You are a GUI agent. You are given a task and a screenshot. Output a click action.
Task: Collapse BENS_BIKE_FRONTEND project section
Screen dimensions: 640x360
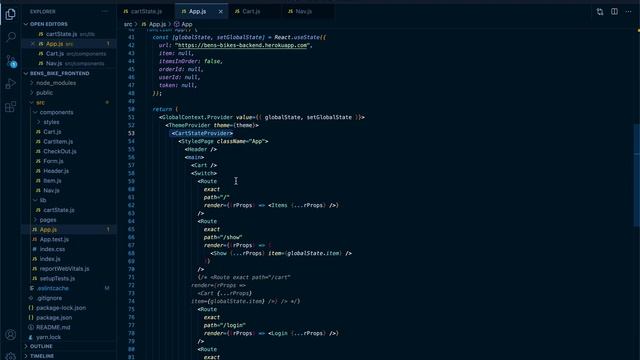pos(60,73)
